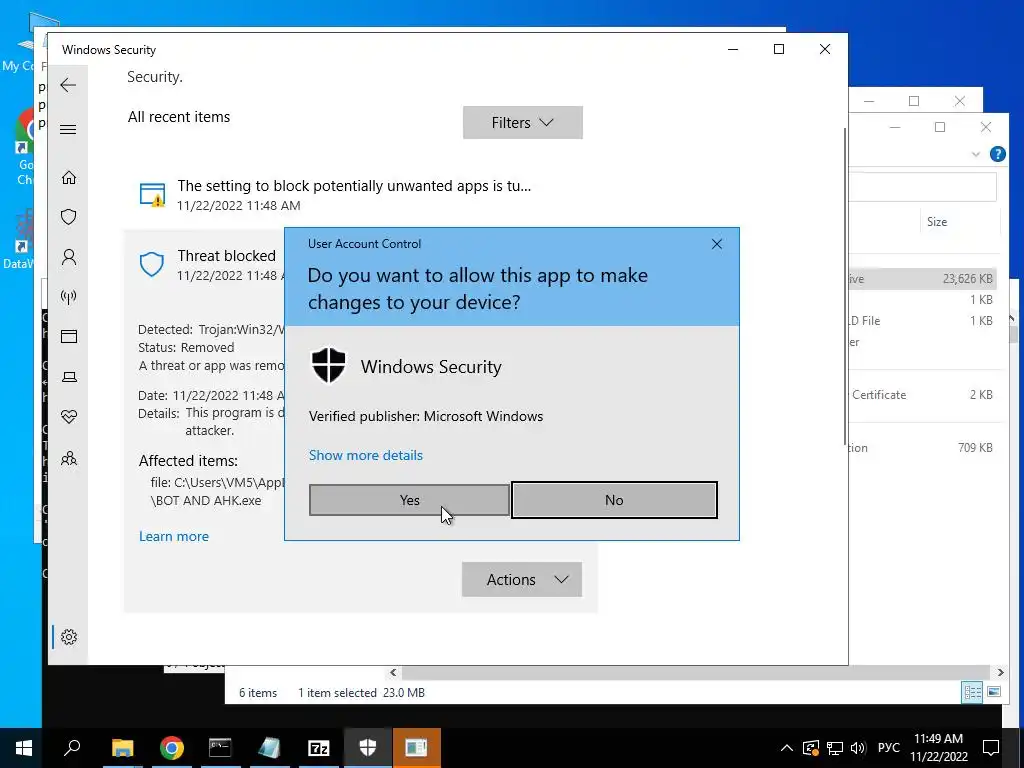Click the app window warning icon beside PUA notification
This screenshot has height=768, width=1024.
tap(152, 195)
